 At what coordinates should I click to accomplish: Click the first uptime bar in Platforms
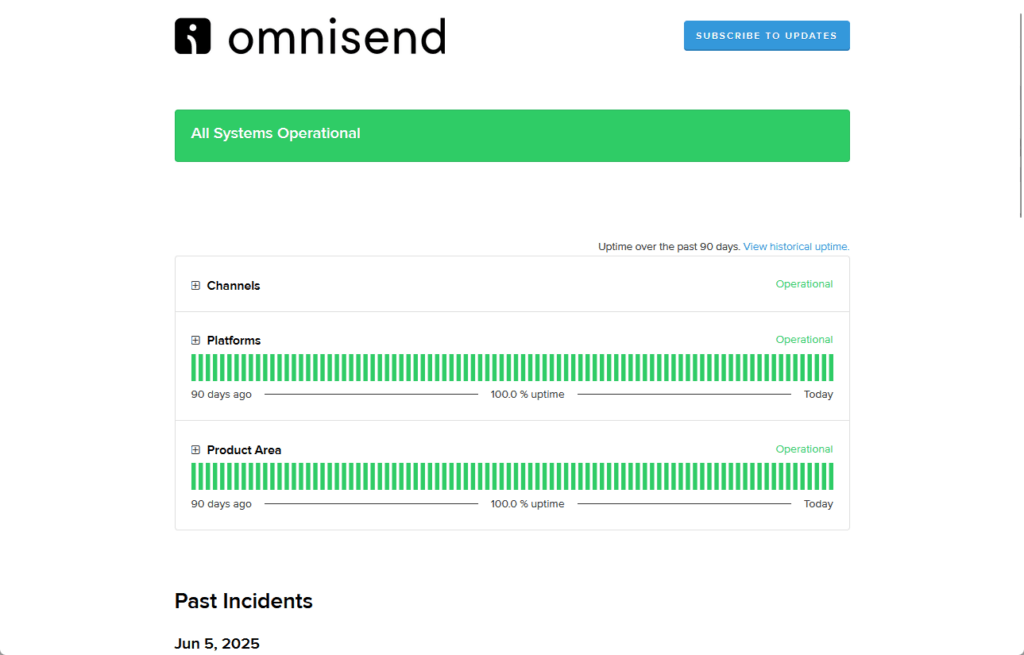193,368
